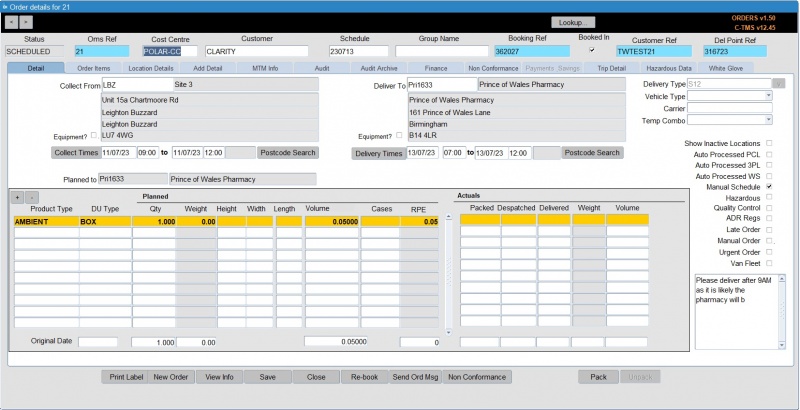Image resolution: width=800 pixels, height=410 pixels.
Task: Open the Add Detail tab
Action: click(x=208, y=68)
